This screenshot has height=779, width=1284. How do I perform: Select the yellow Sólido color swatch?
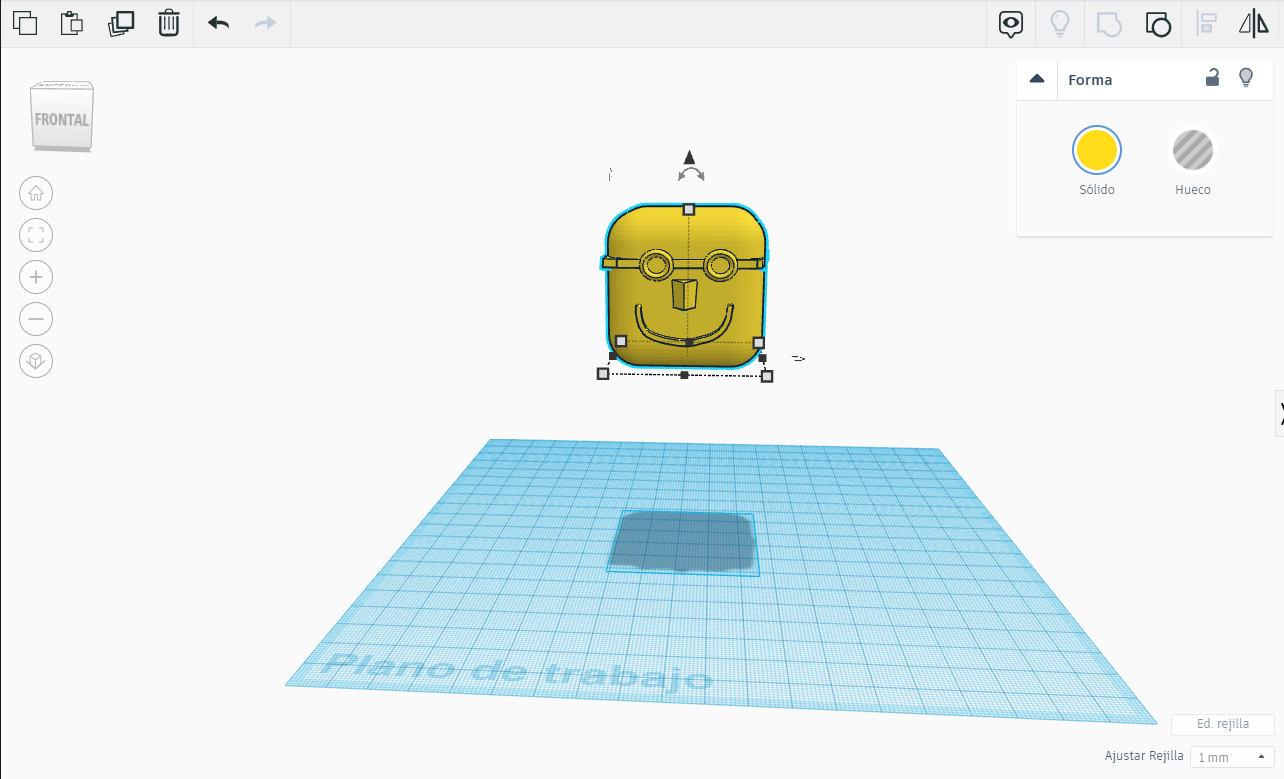click(x=1097, y=151)
